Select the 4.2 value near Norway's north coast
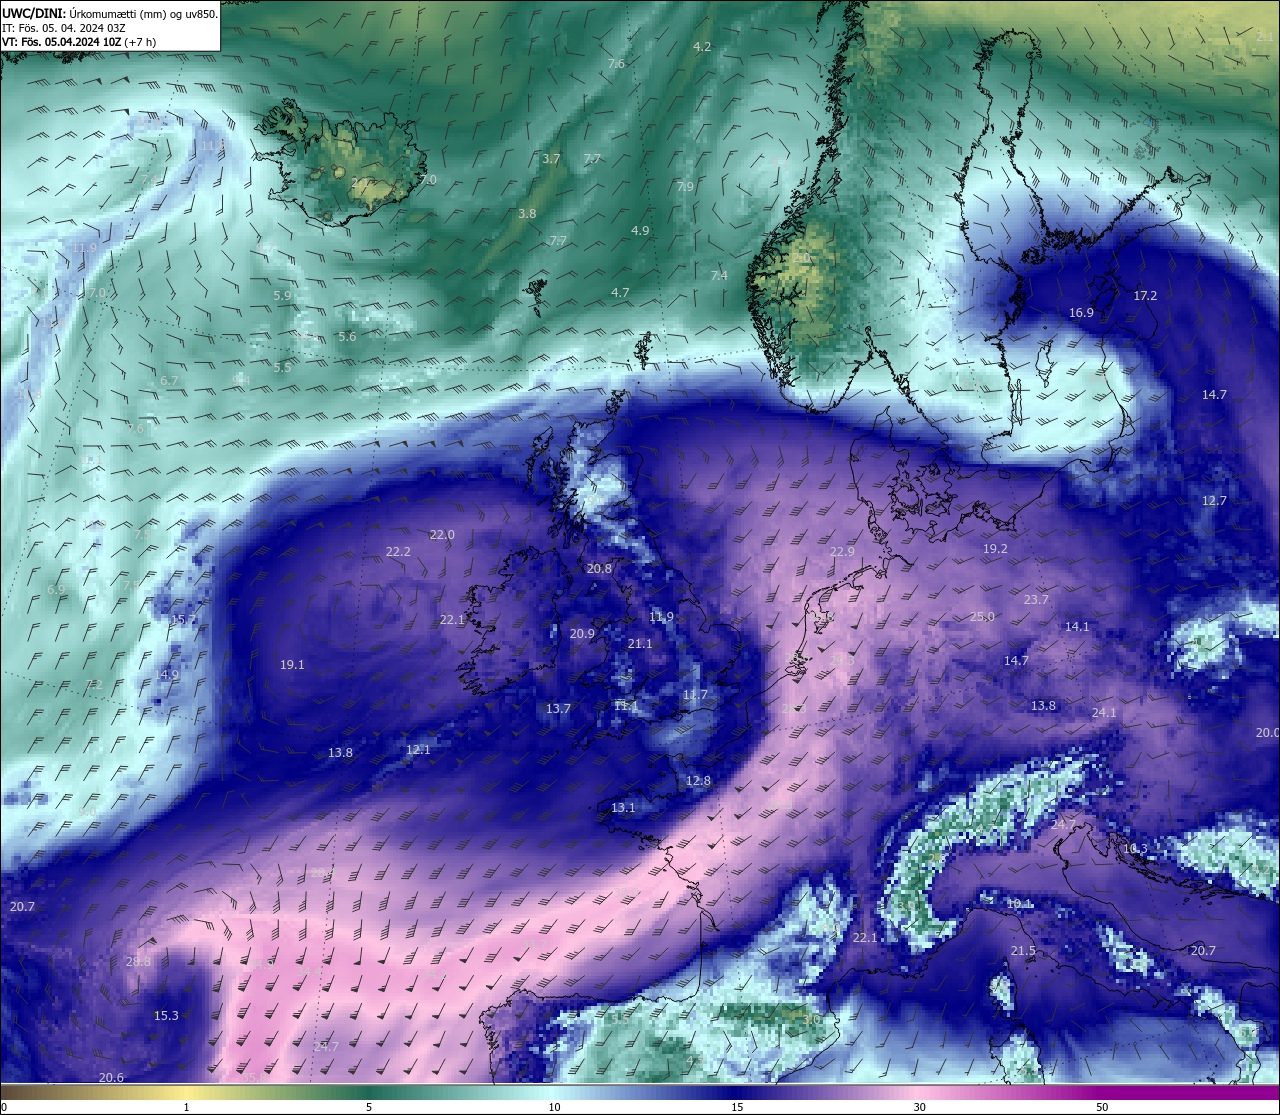Image resolution: width=1280 pixels, height=1115 pixels. 702,47
